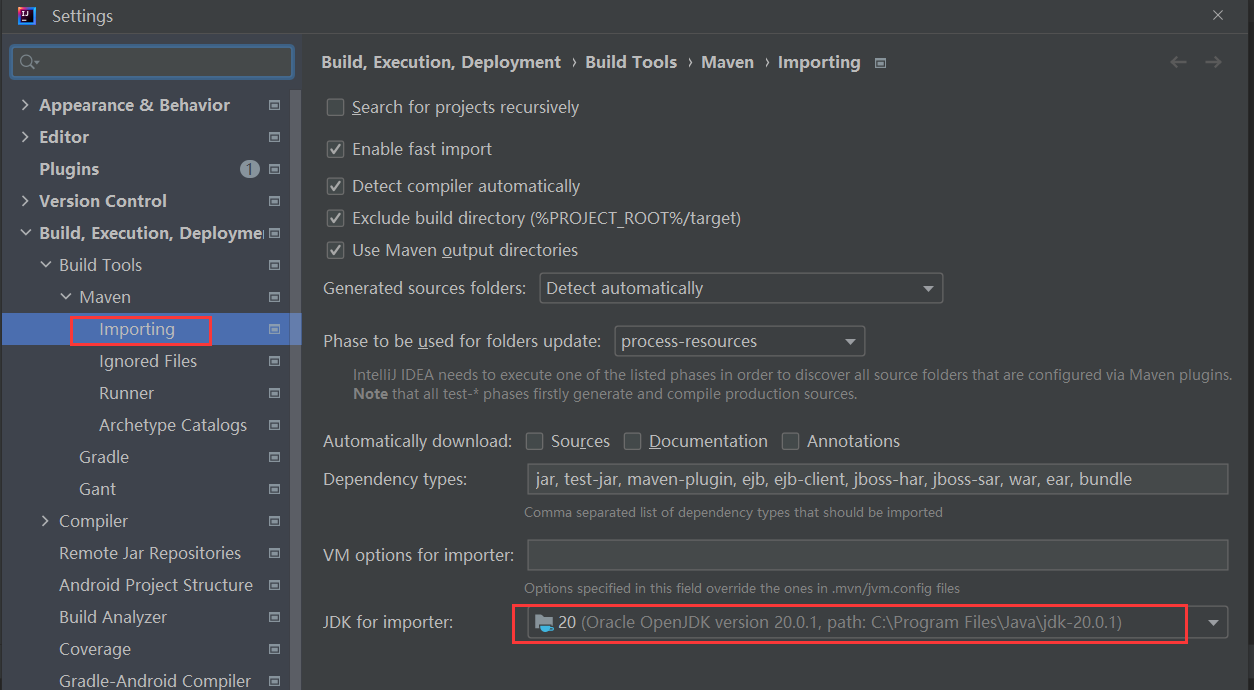This screenshot has height=690, width=1254.
Task: Click project-level icon beside Importing breadcrumb
Action: 880,63
